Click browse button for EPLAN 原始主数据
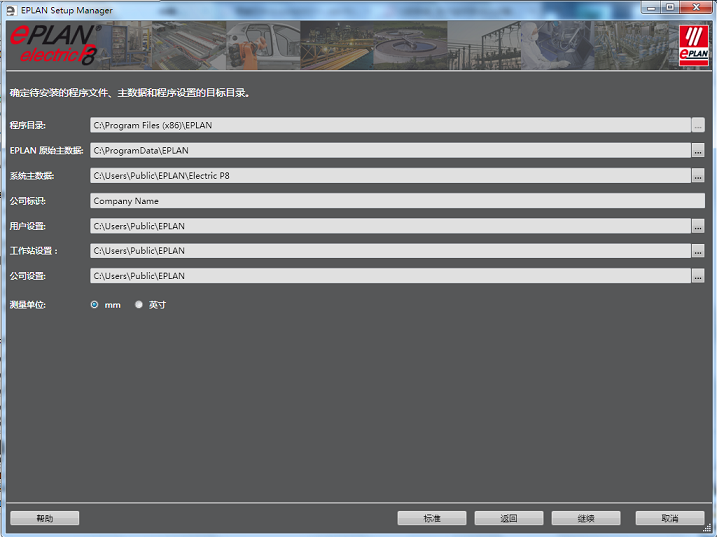 click(698, 150)
